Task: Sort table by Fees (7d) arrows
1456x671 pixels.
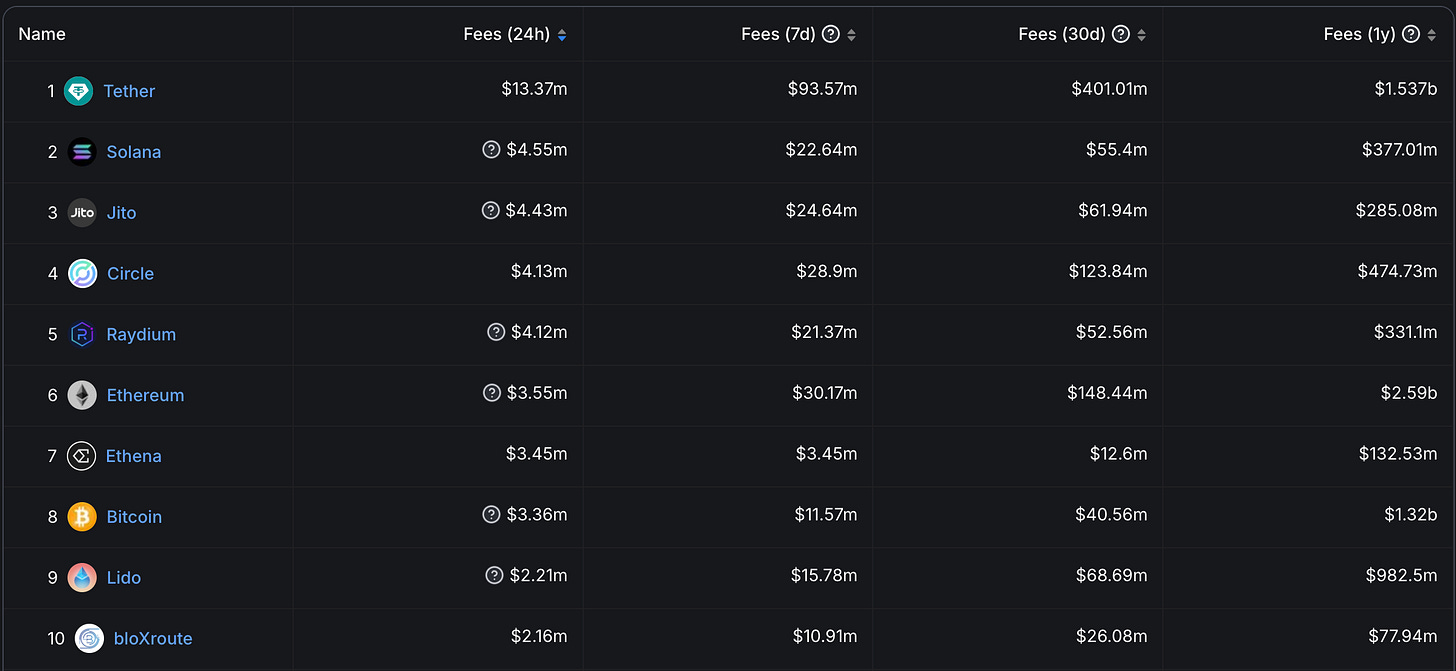Action: [x=851, y=35]
